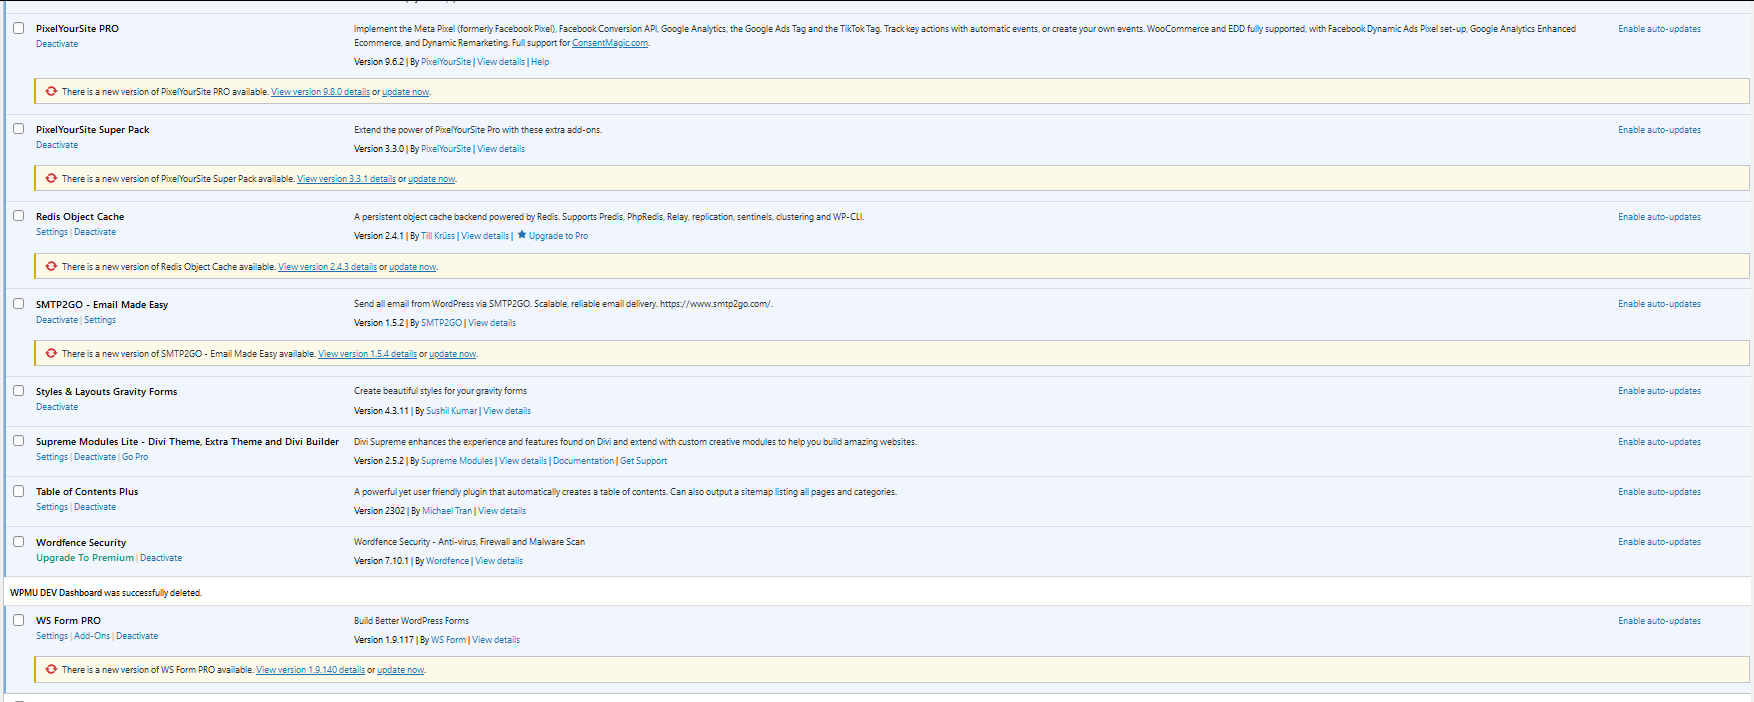This screenshot has height=702, width=1754.
Task: Click the update icon in the SMTP2GO notice
Action: [x=51, y=353]
